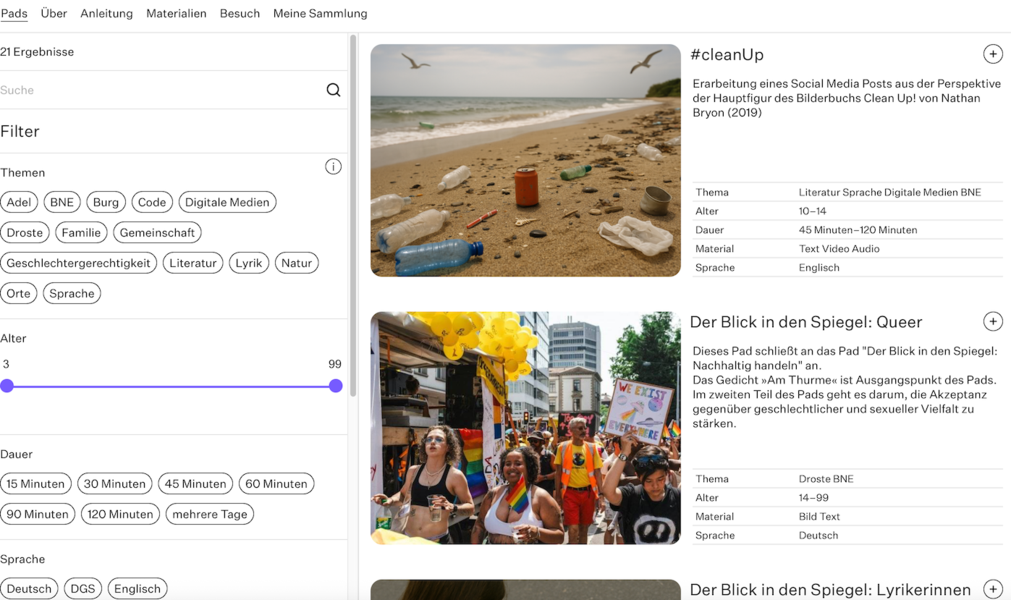Toggle the BNE theme filter
Image resolution: width=1011 pixels, height=600 pixels.
click(62, 202)
